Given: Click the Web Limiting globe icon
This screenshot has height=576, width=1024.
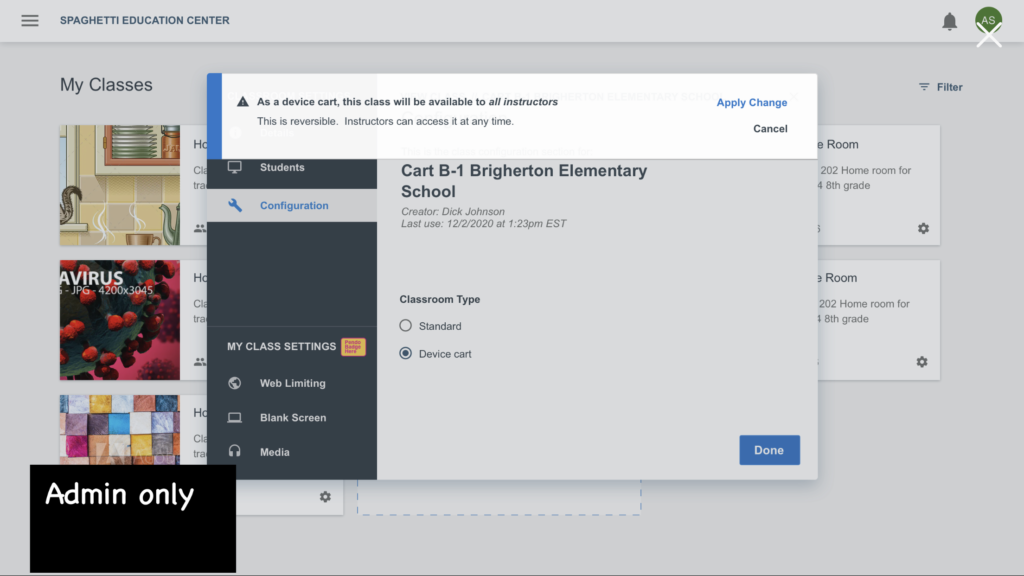Looking at the screenshot, I should coord(235,383).
